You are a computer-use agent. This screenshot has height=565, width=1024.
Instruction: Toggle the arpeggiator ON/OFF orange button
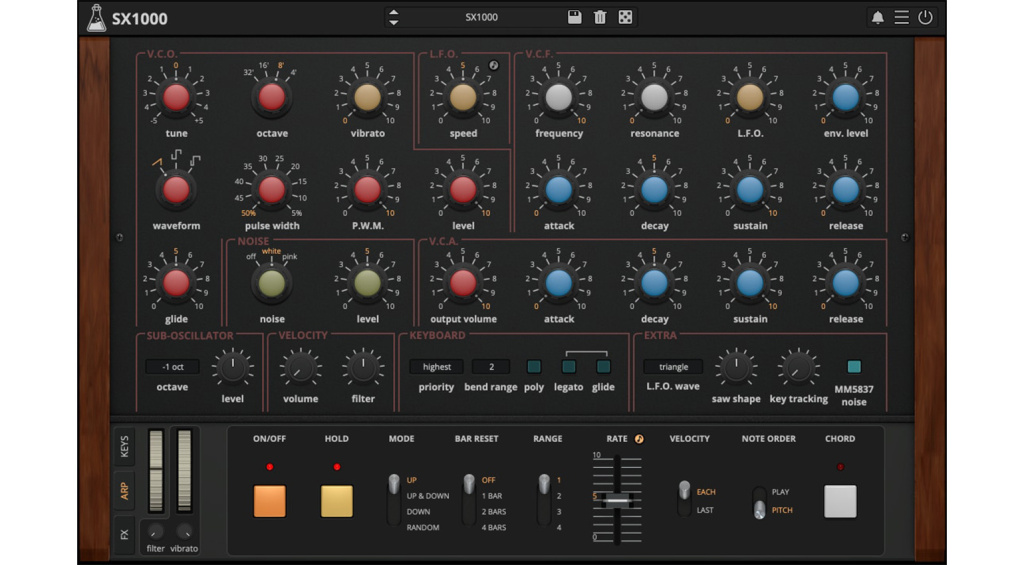pos(270,501)
